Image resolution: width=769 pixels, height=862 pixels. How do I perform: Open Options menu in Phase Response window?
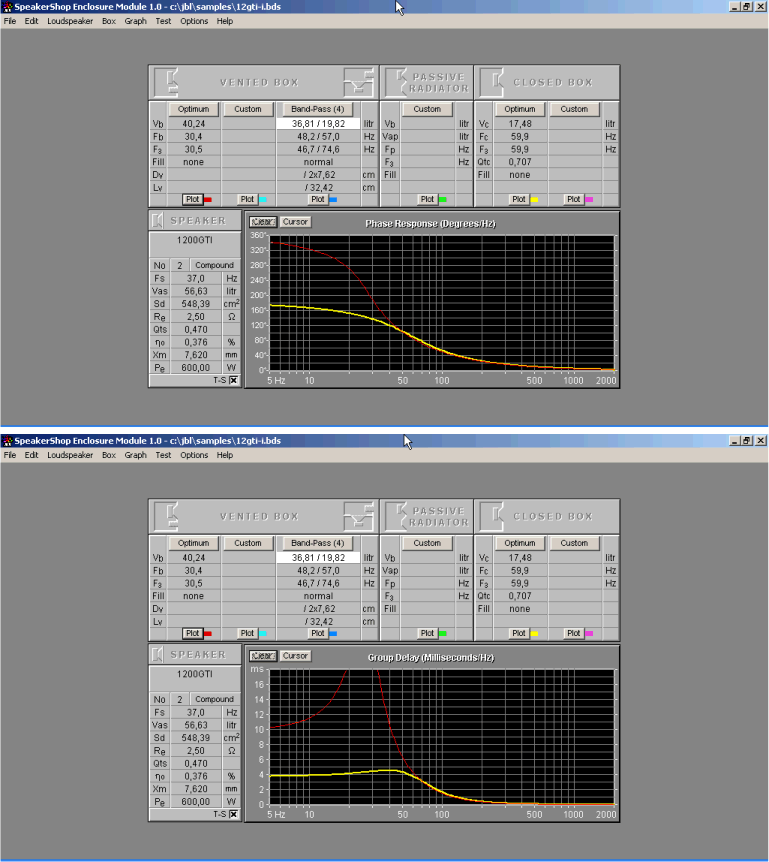click(194, 21)
